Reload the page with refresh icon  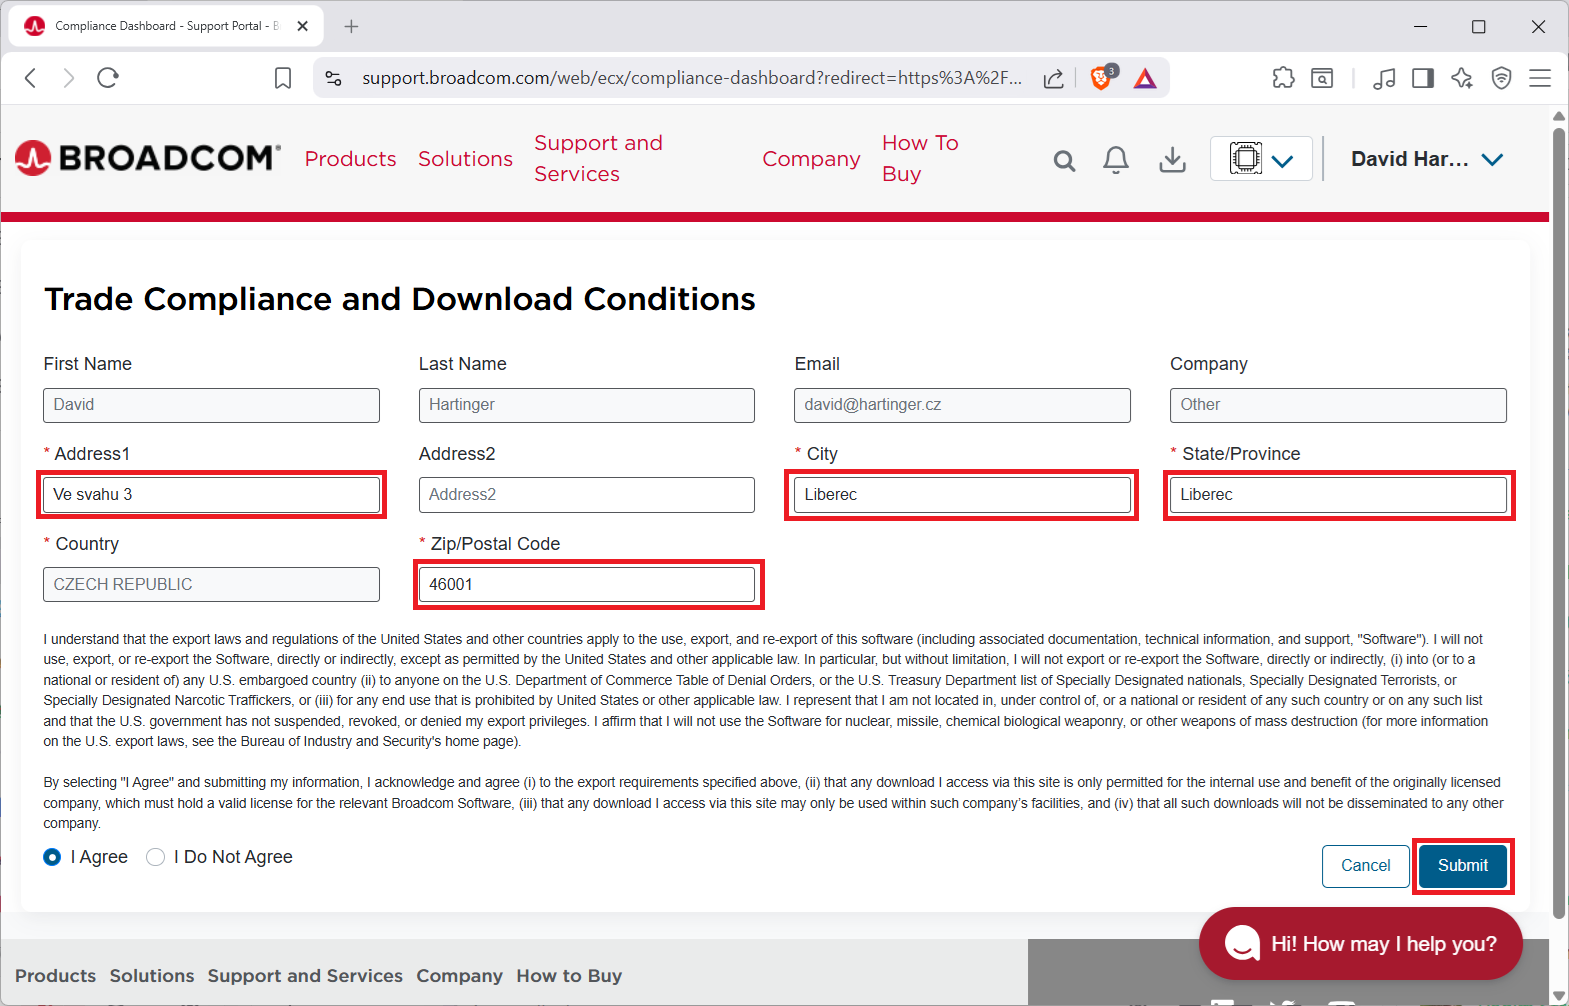[108, 78]
